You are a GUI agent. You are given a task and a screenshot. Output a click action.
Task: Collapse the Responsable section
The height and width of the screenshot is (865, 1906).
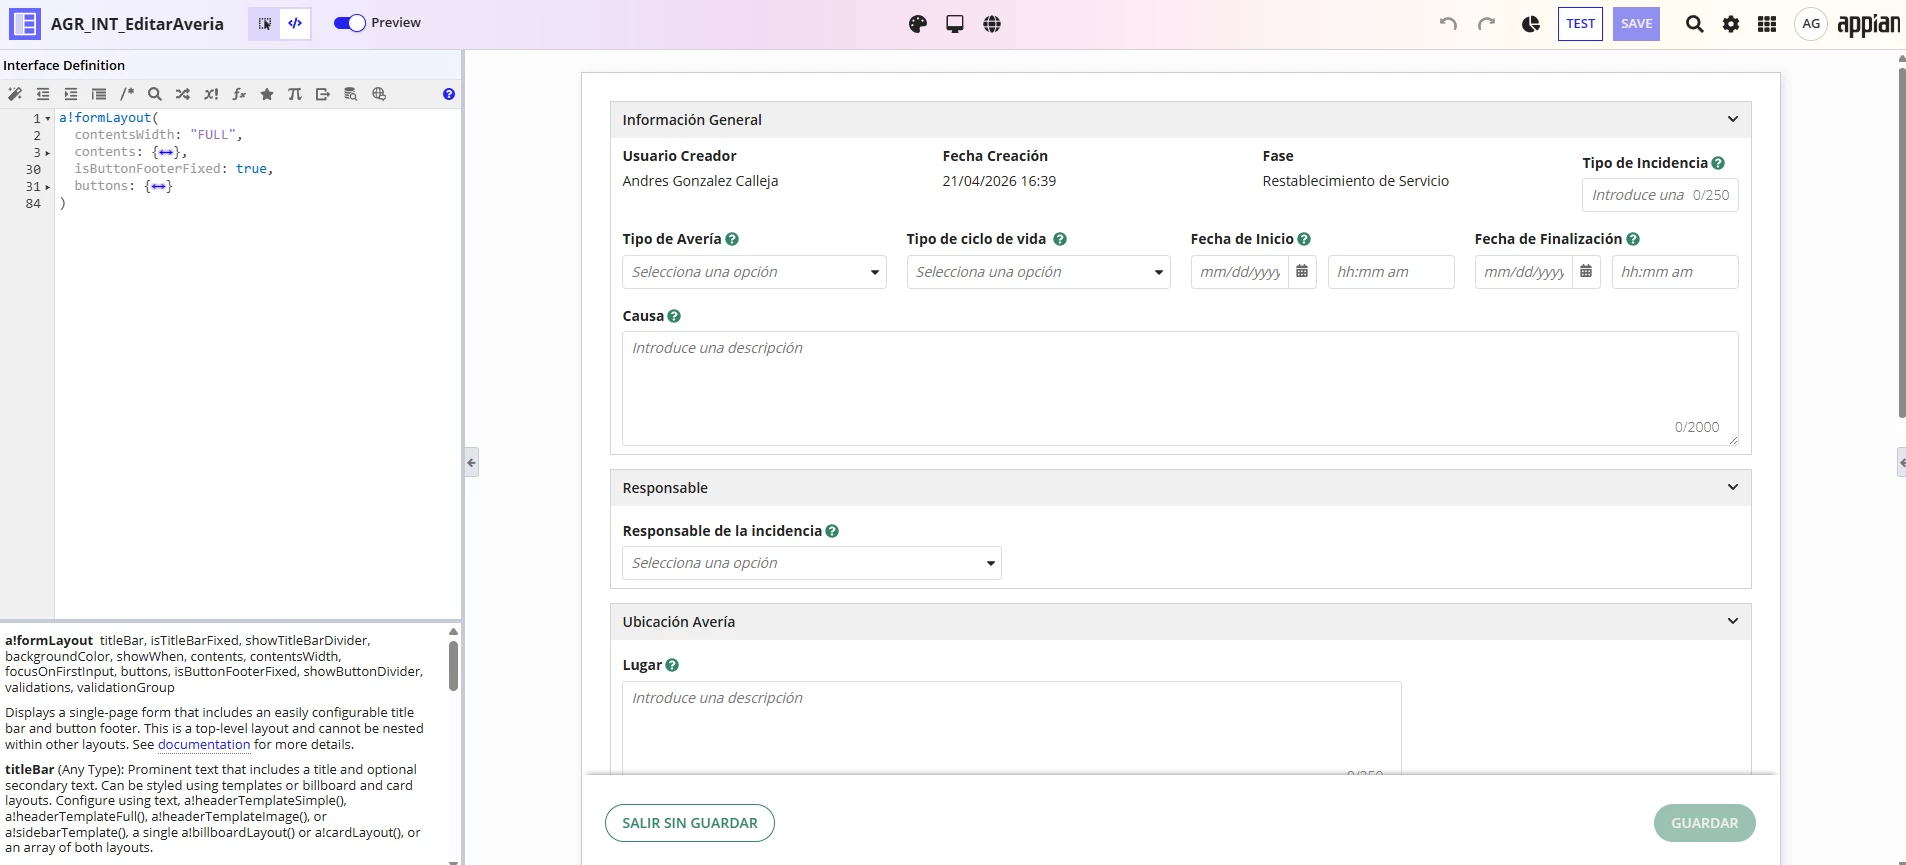(1733, 487)
